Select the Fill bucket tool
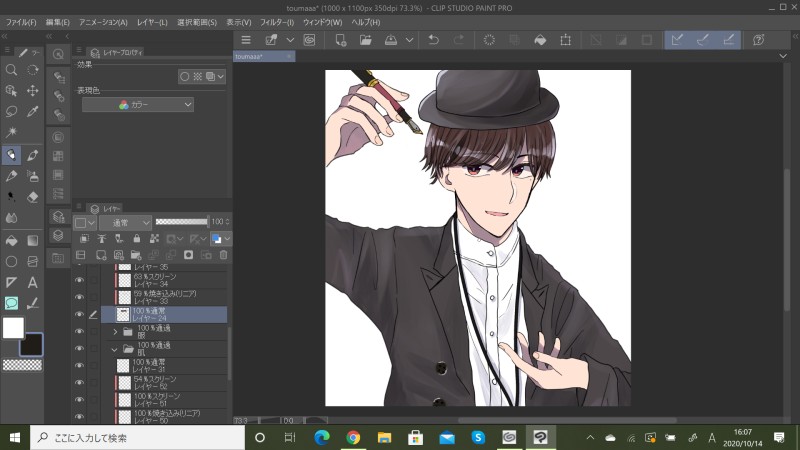This screenshot has width=800, height=450. 11,240
